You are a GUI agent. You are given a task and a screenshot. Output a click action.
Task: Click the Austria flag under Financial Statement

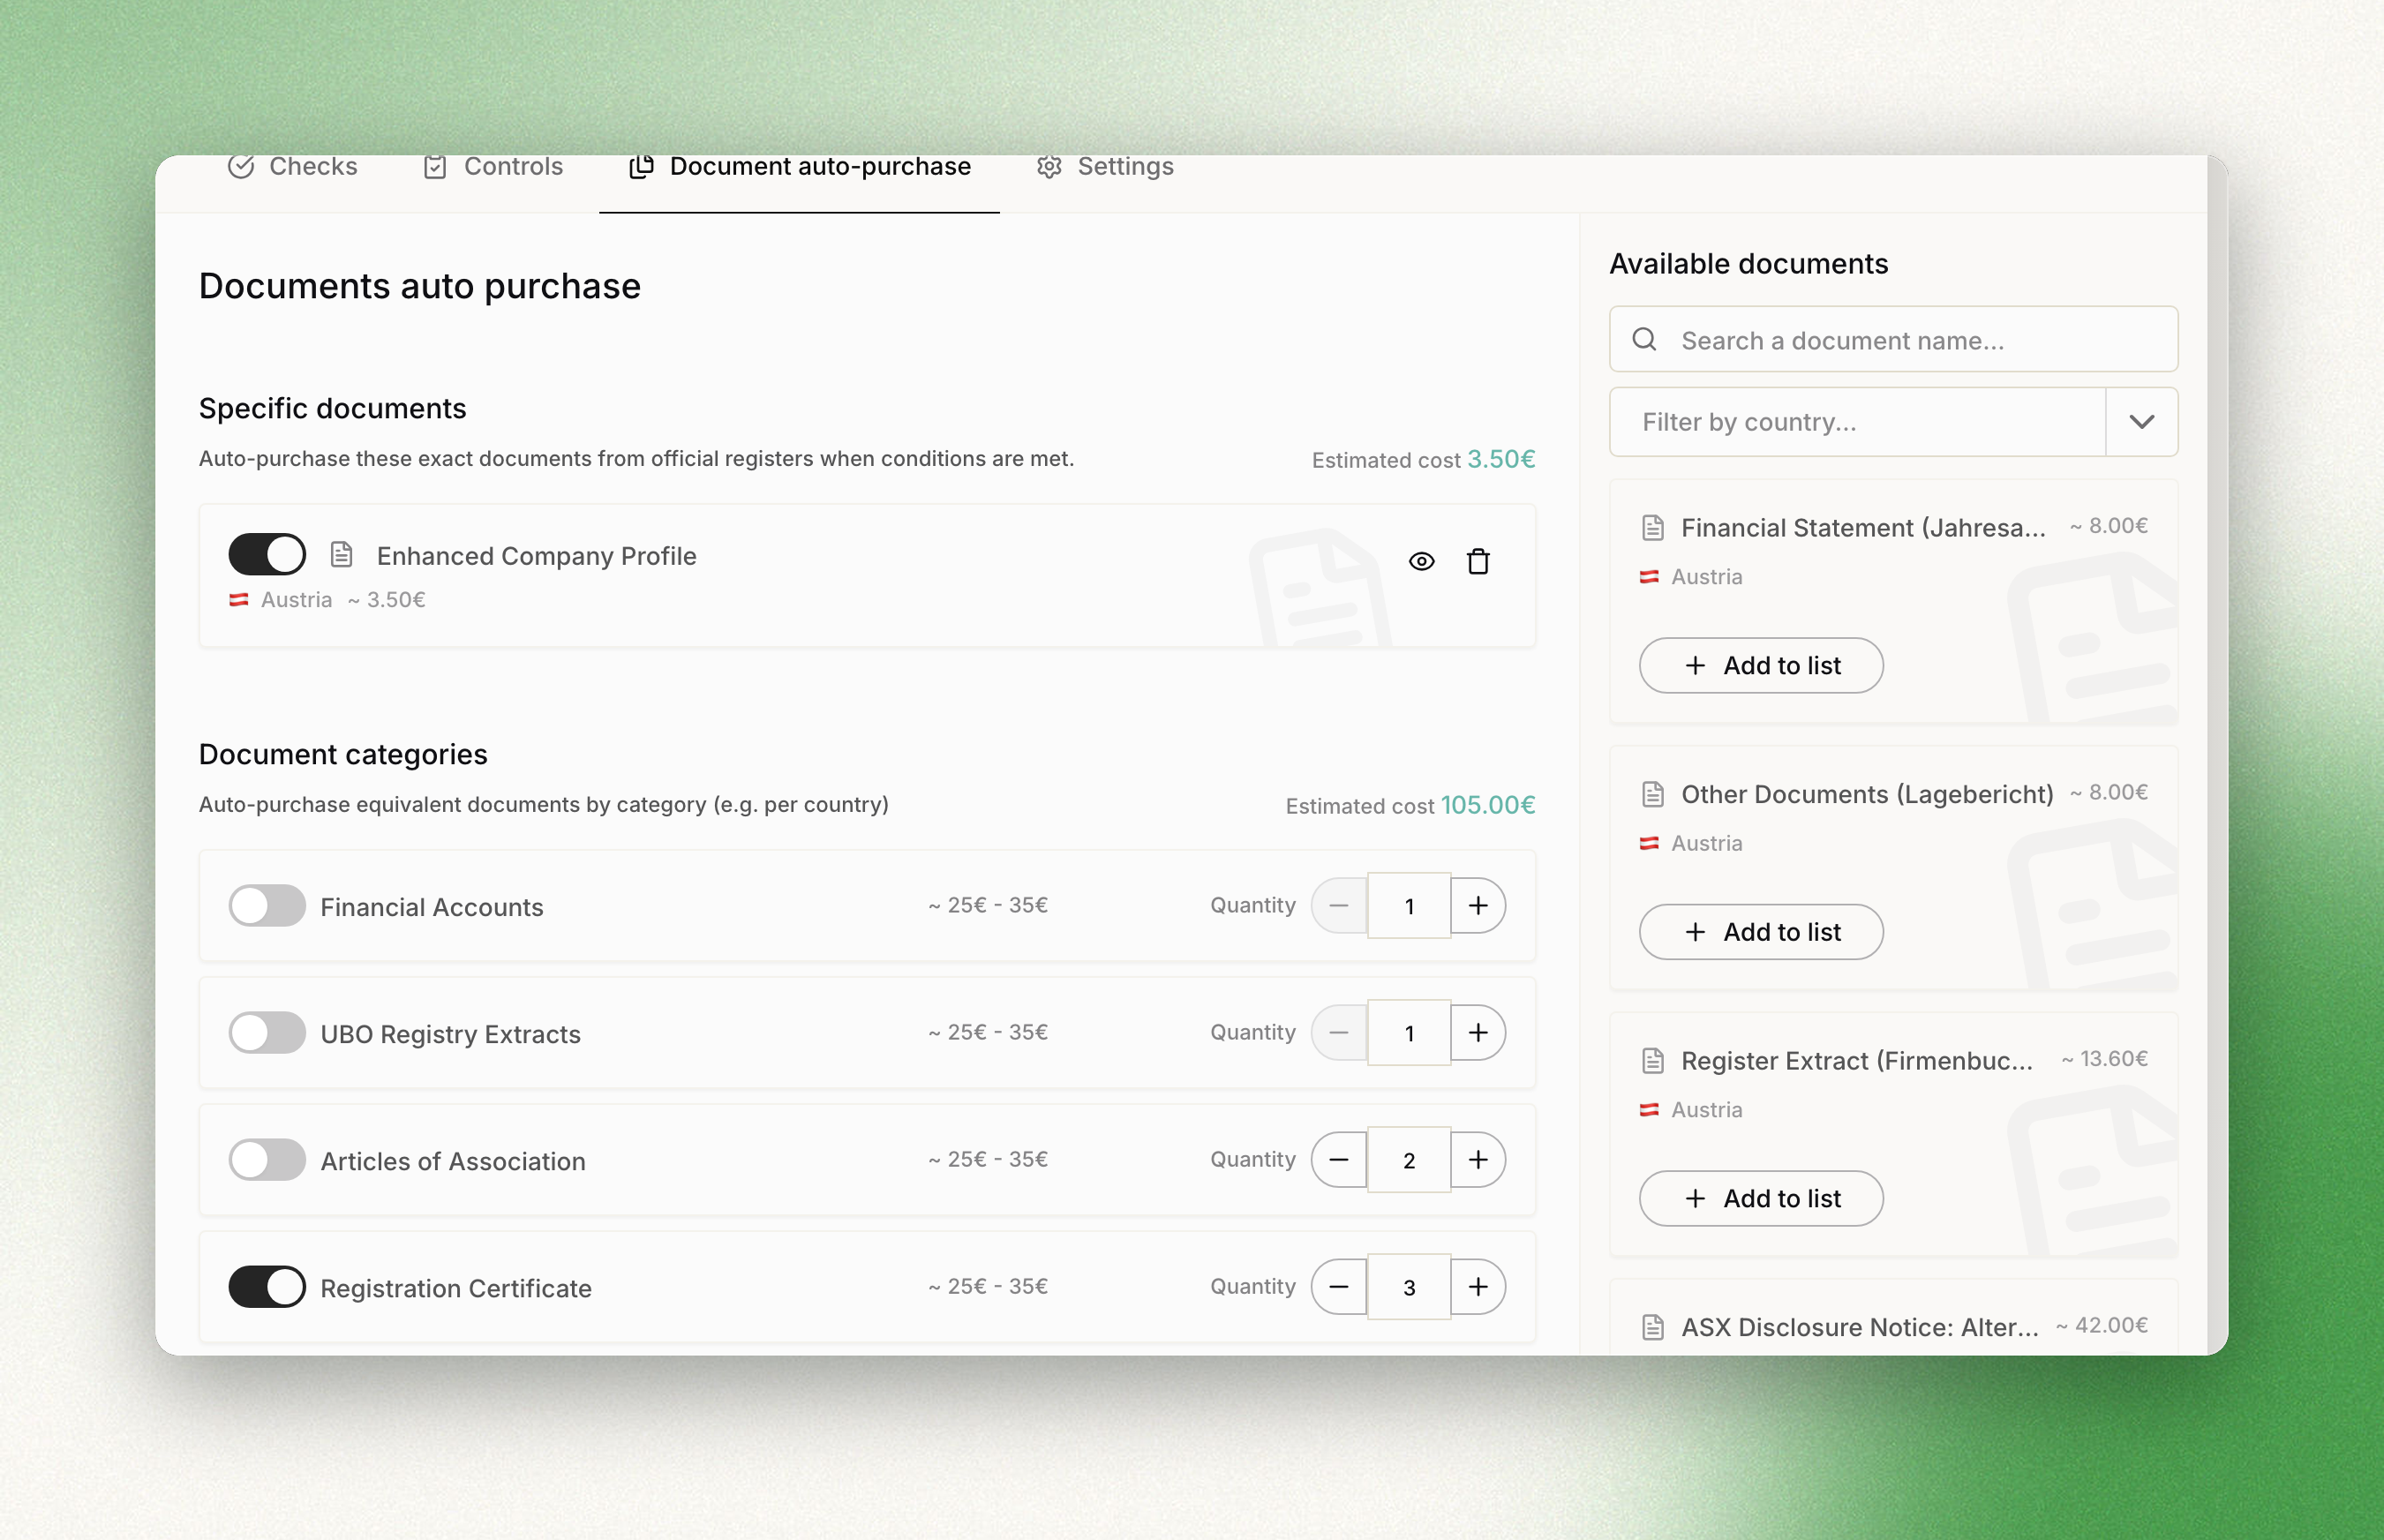(x=1649, y=577)
